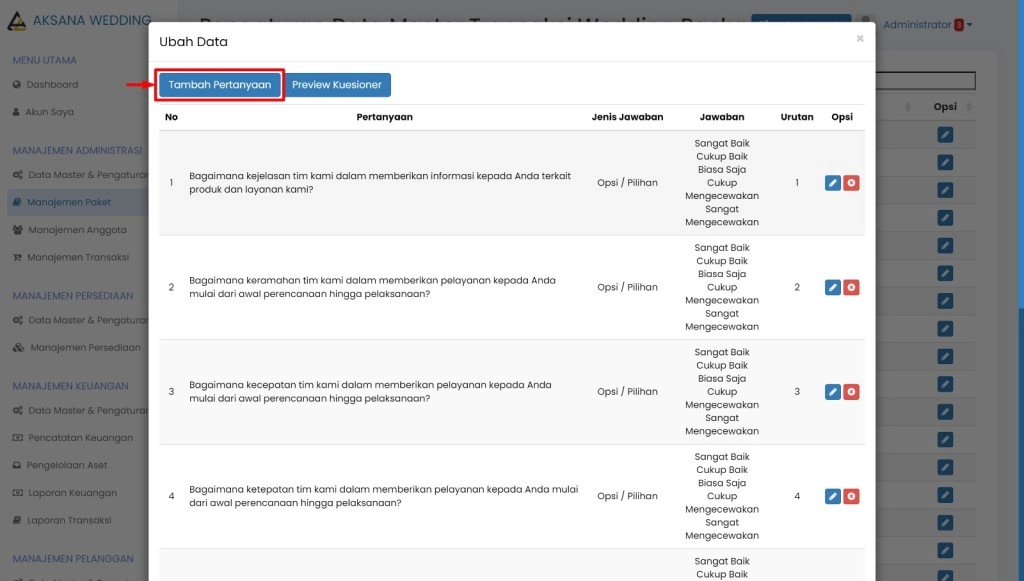Viewport: 1024px width, 581px height.
Task: Open the Administrator user dropdown
Action: pyautogui.click(x=926, y=24)
